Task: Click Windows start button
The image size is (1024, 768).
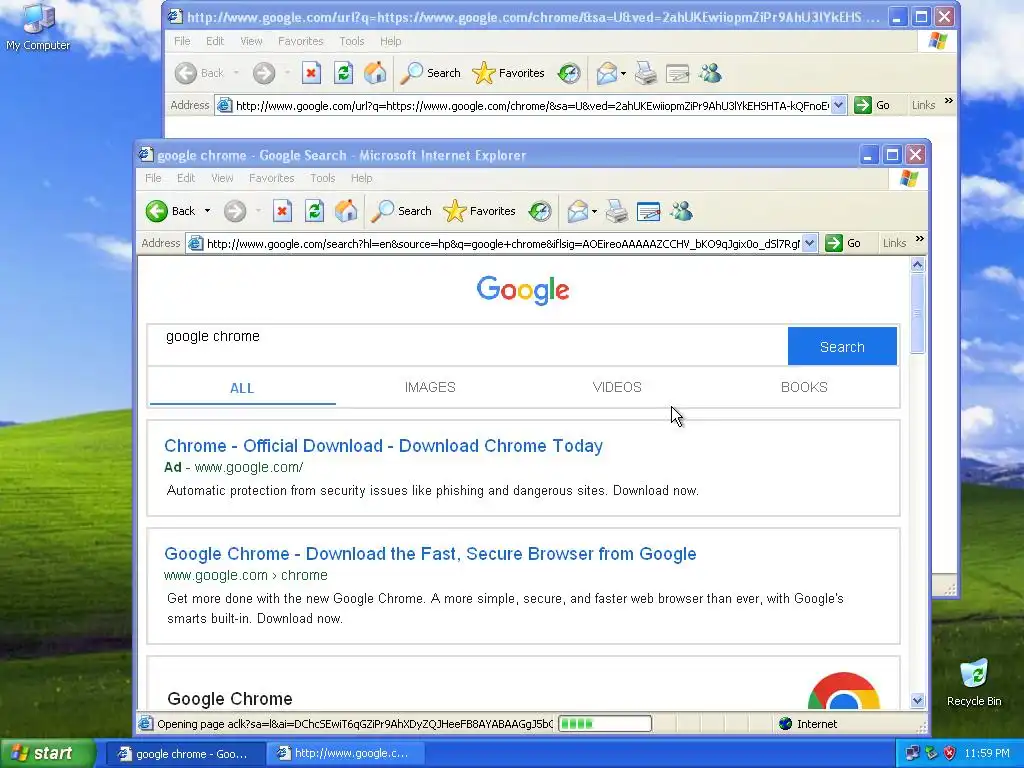Action: point(48,754)
